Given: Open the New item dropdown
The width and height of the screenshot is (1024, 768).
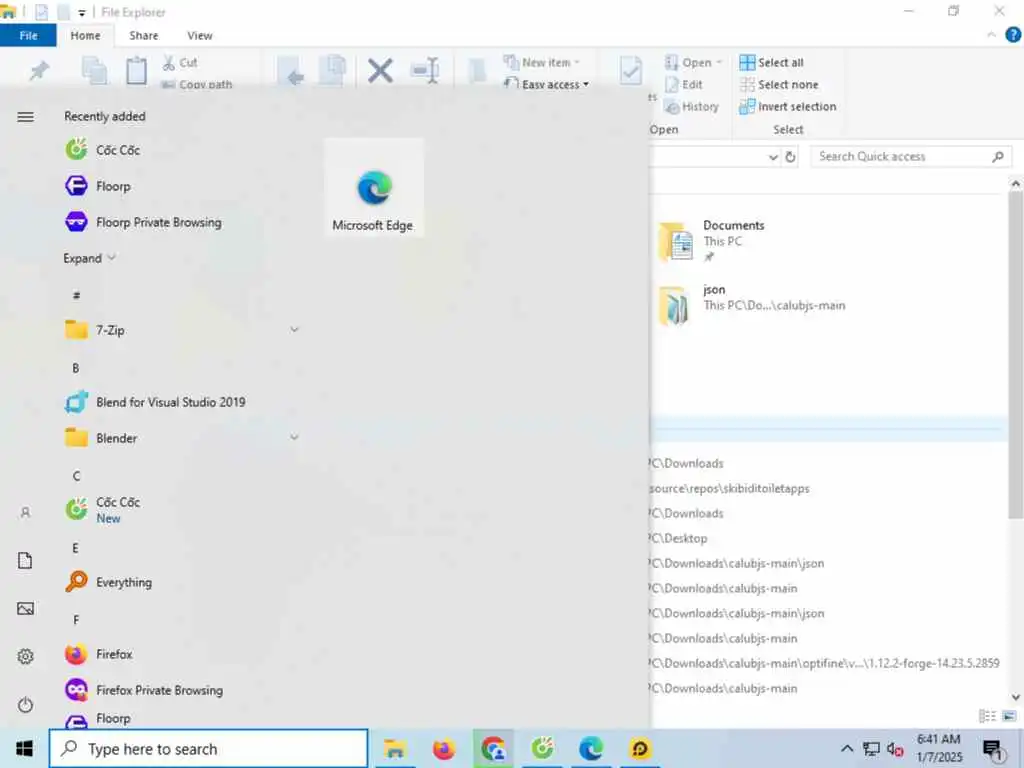Looking at the screenshot, I should click(541, 63).
